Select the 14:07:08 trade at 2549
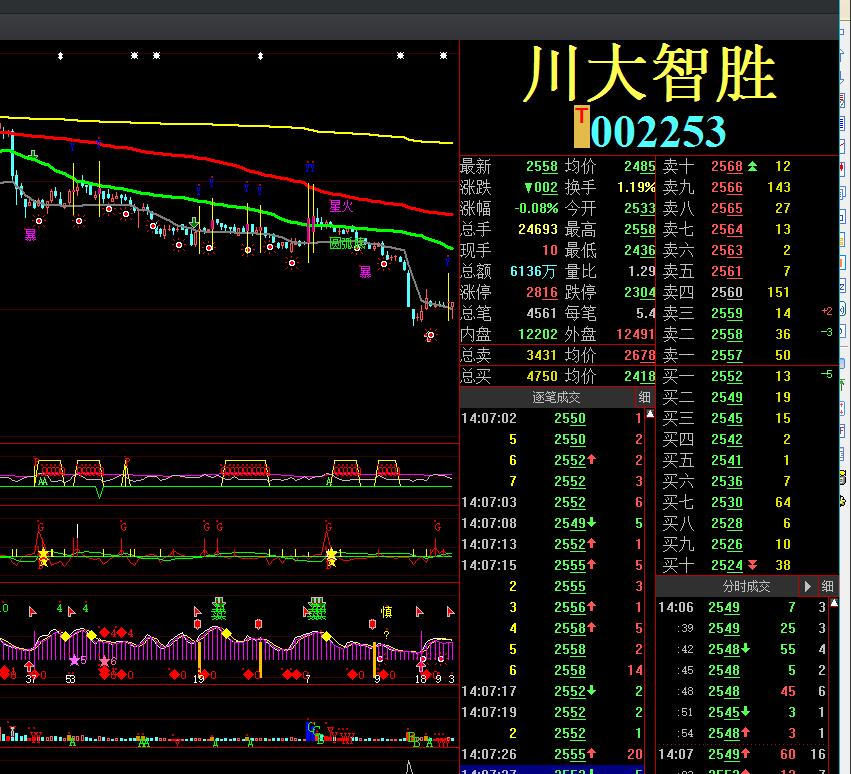 click(x=551, y=523)
